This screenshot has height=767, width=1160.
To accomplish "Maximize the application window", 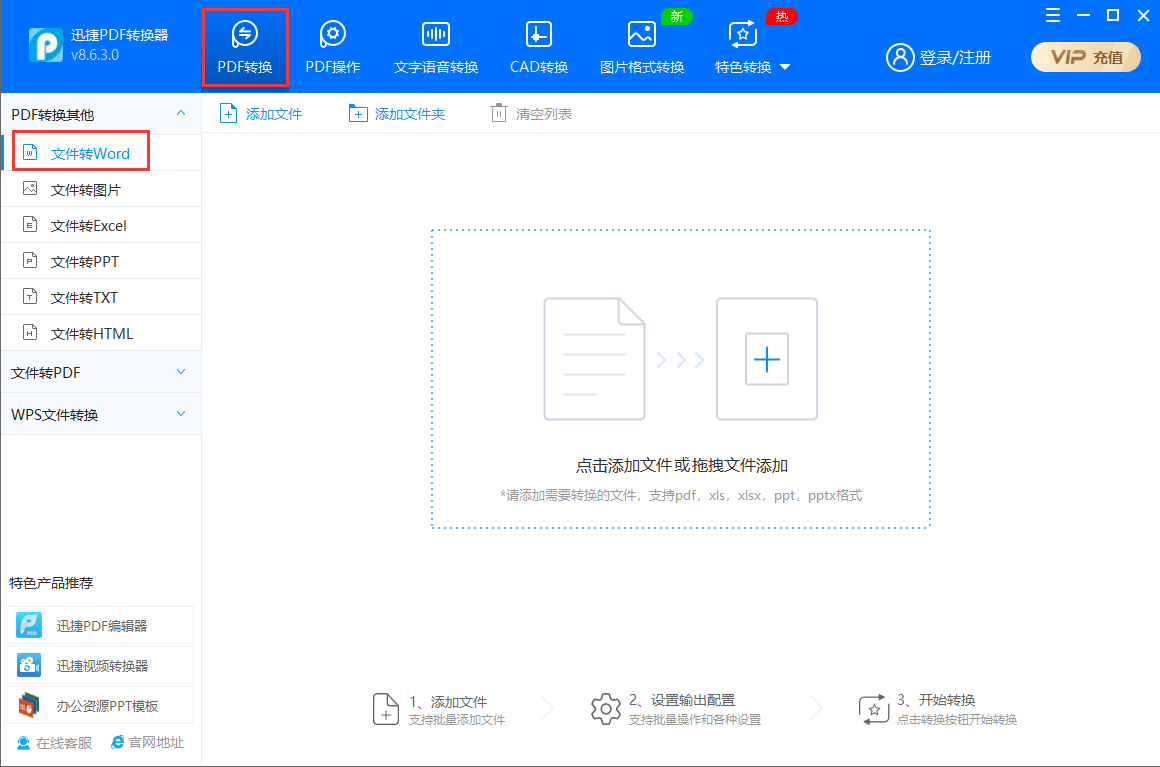I will click(x=1113, y=15).
